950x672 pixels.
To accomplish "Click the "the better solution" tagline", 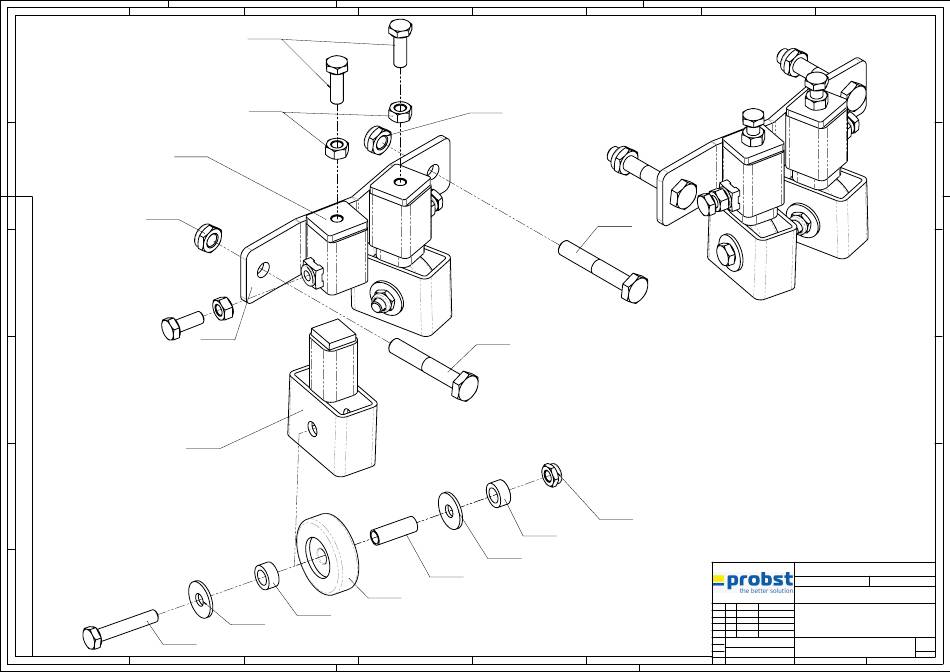I will coord(766,590).
